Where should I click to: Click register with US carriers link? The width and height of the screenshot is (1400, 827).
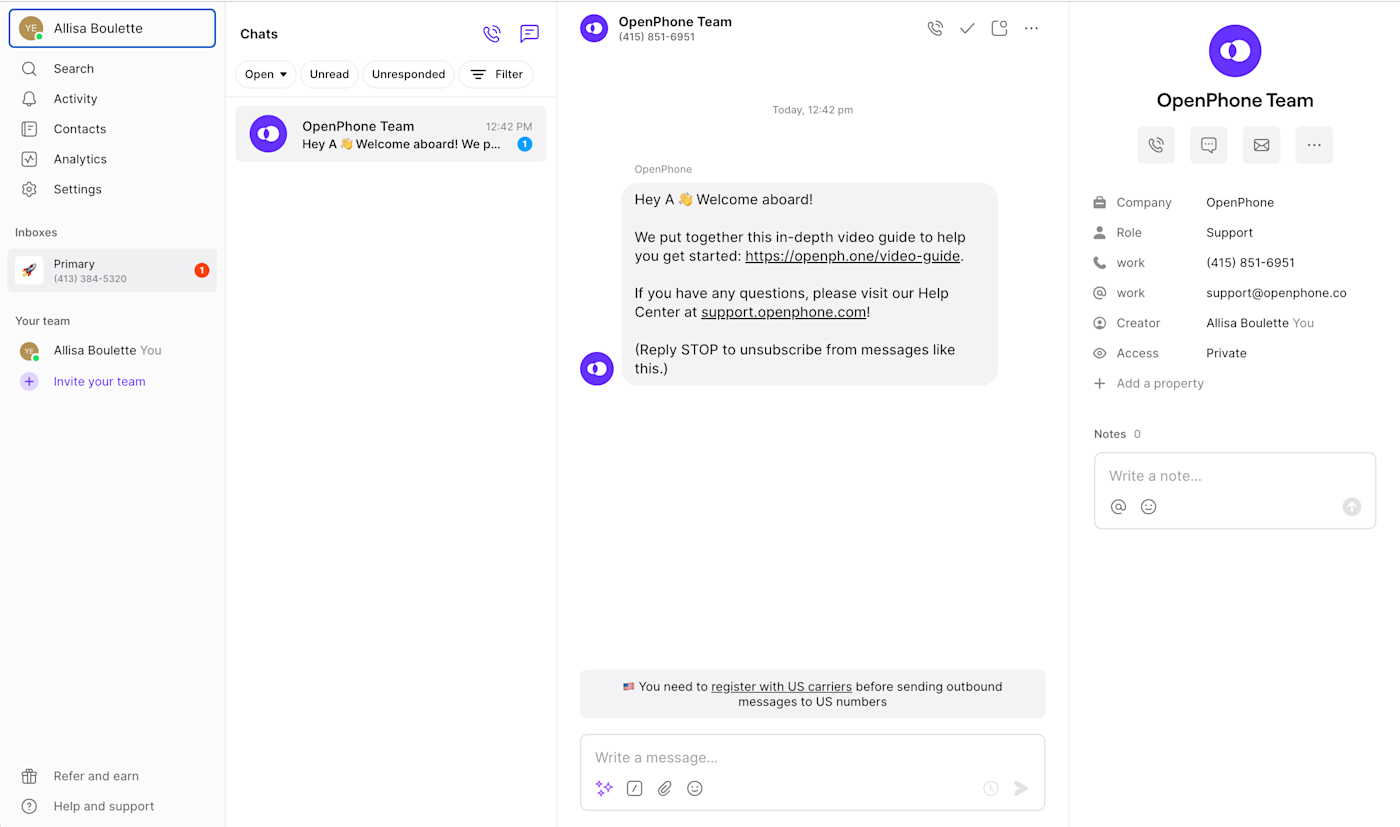coord(782,687)
